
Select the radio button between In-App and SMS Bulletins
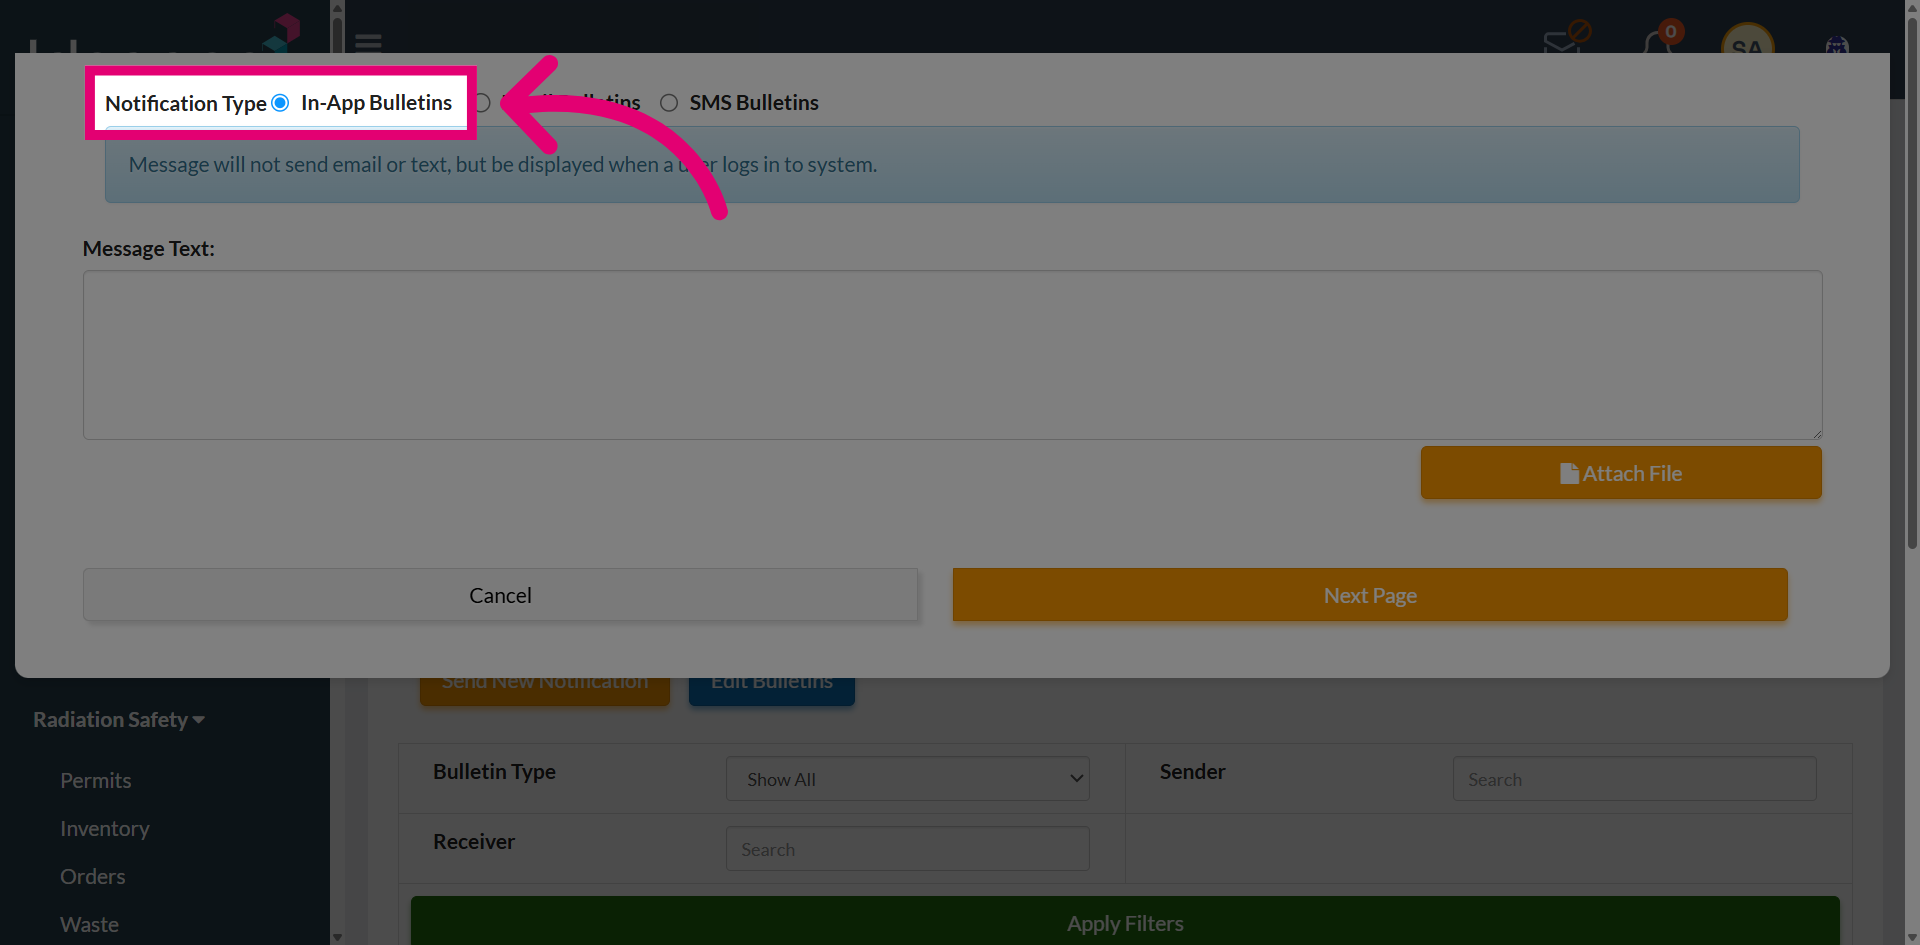pos(482,103)
